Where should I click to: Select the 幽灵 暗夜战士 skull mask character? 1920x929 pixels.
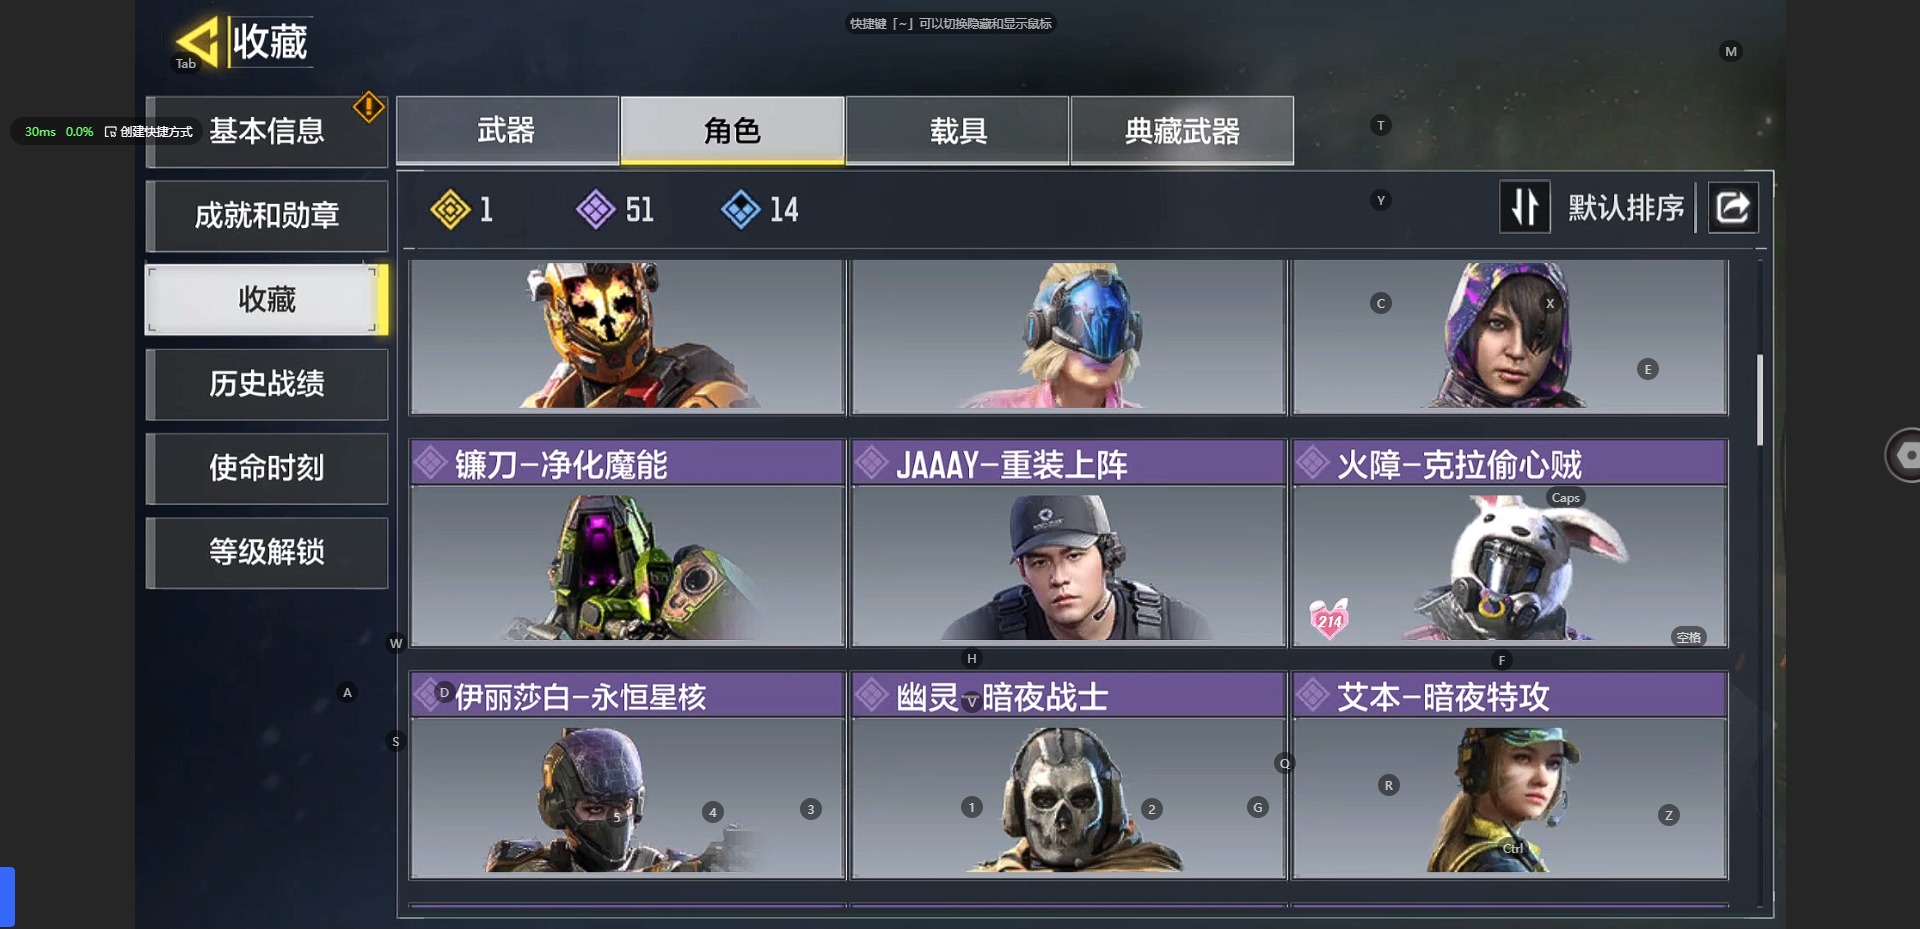[x=1068, y=775]
